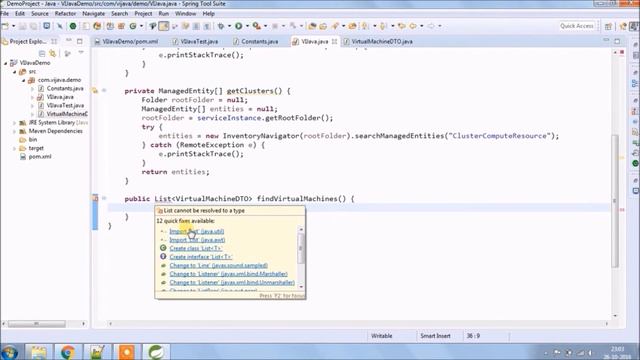This screenshot has height=360, width=640.
Task: Apply quick fix Import 'List' (java.util)
Action: tap(197, 231)
